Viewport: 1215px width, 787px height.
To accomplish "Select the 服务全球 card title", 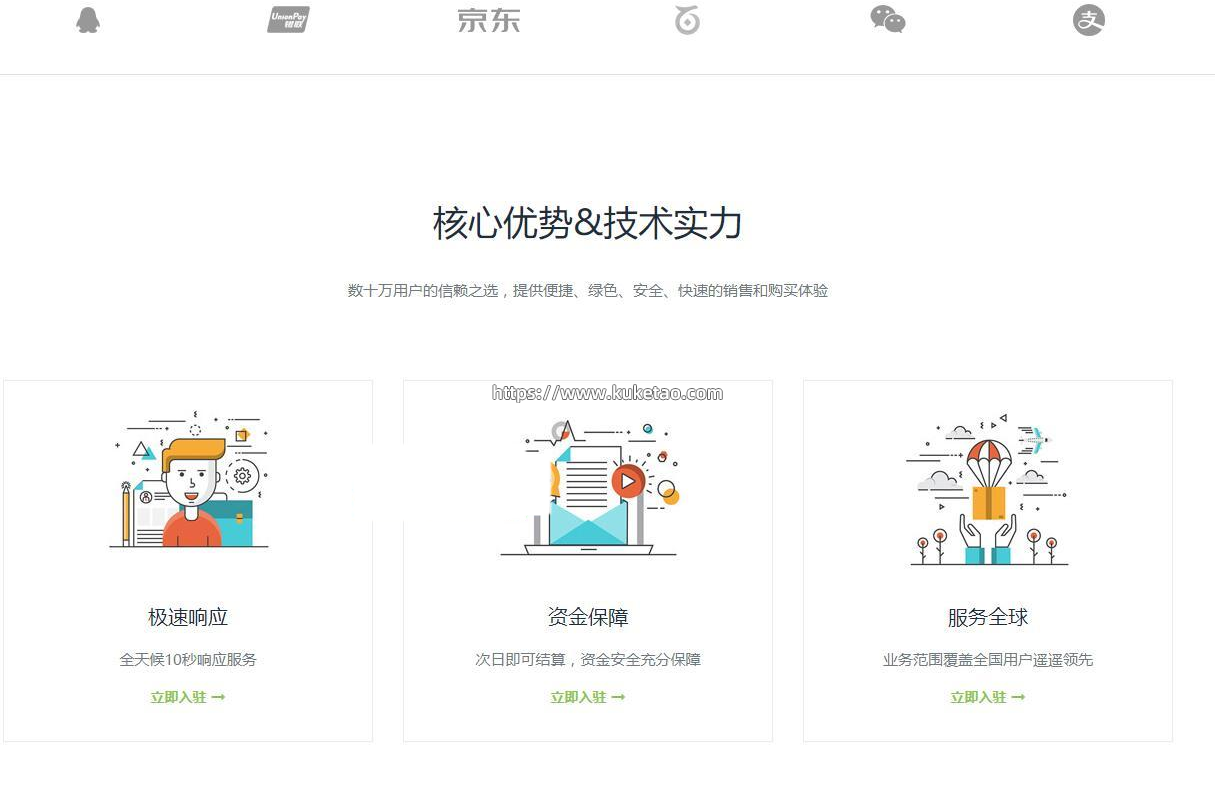I will click(x=988, y=617).
